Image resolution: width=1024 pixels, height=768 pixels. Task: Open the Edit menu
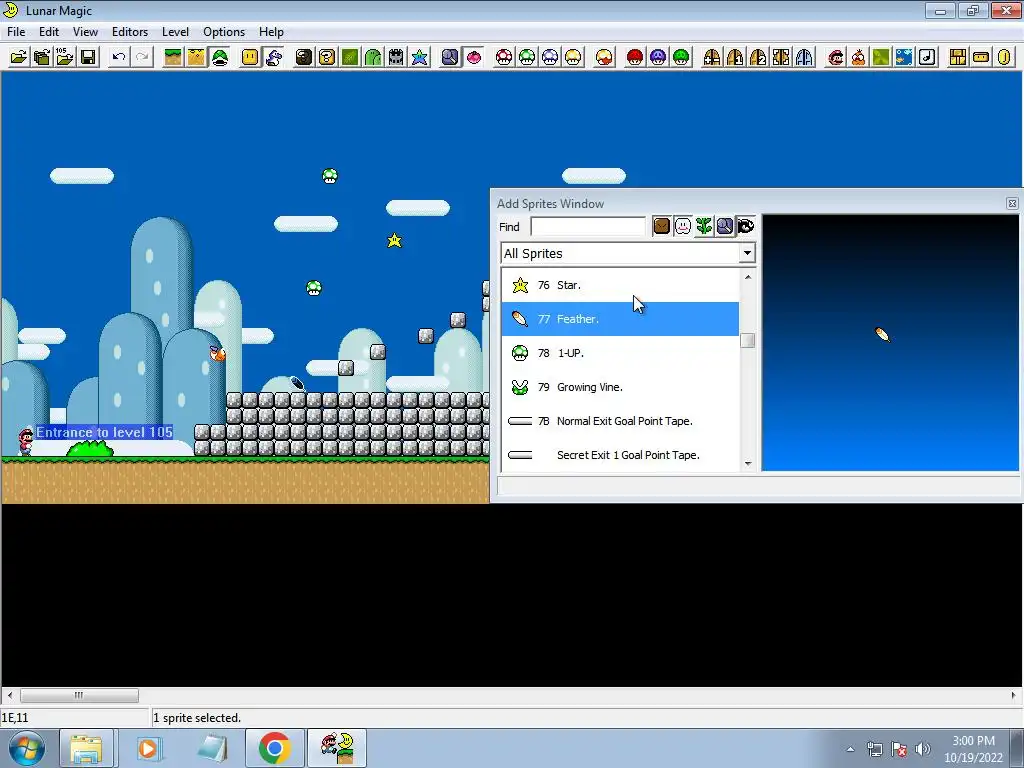coord(49,32)
